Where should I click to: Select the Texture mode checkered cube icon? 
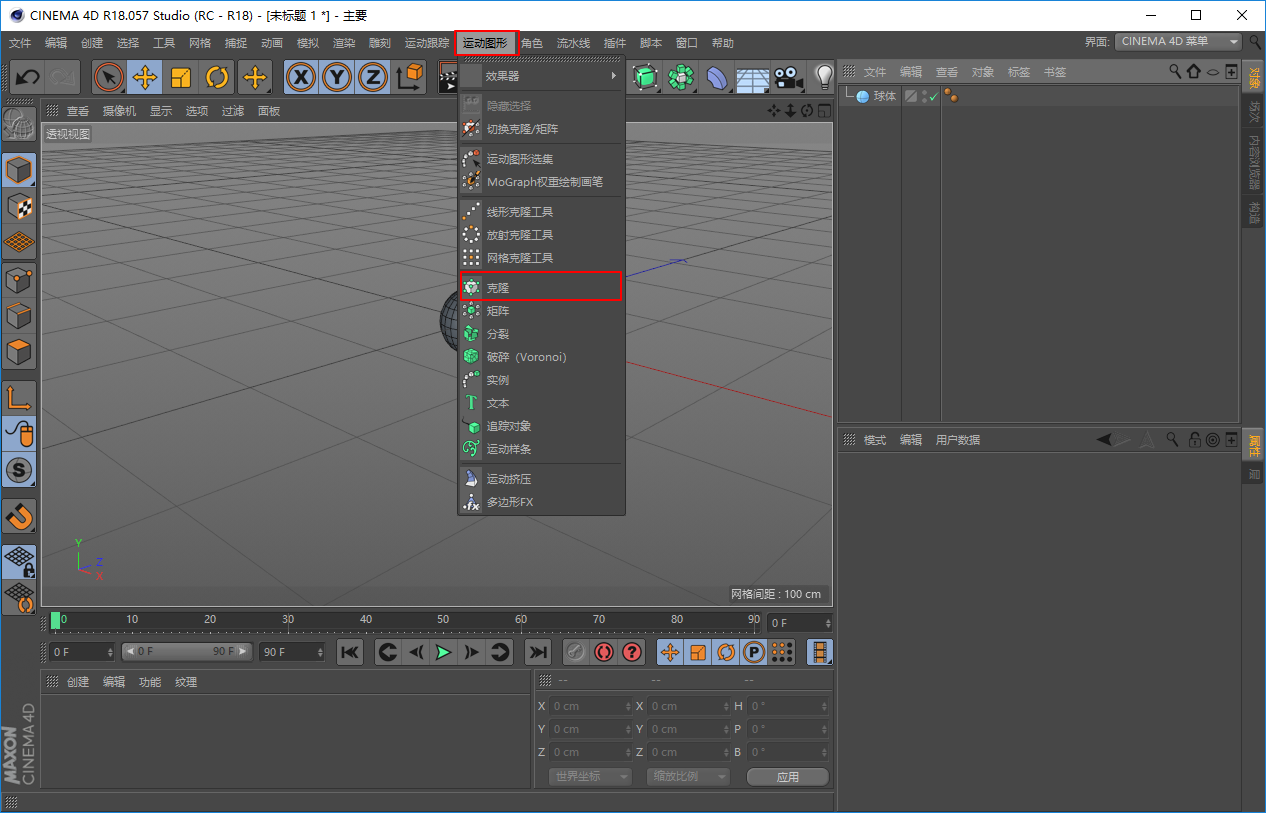coord(19,207)
